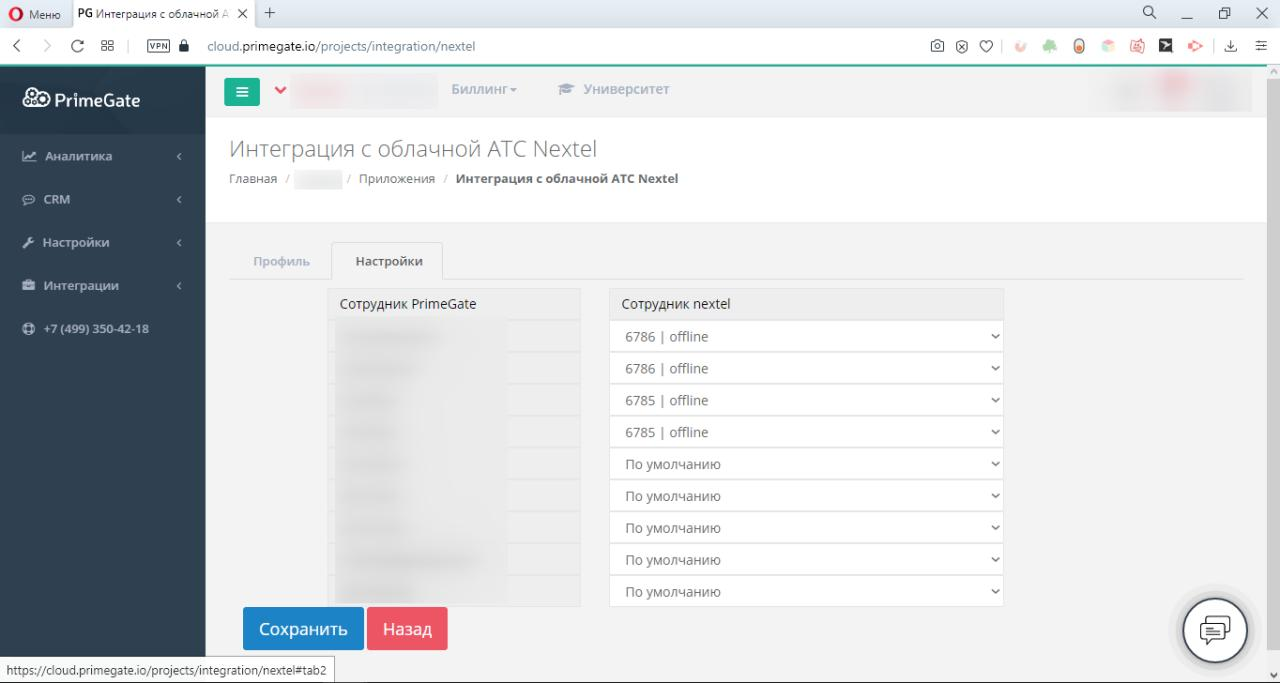Click the Назад button
This screenshot has width=1280, height=683.
[x=407, y=629]
